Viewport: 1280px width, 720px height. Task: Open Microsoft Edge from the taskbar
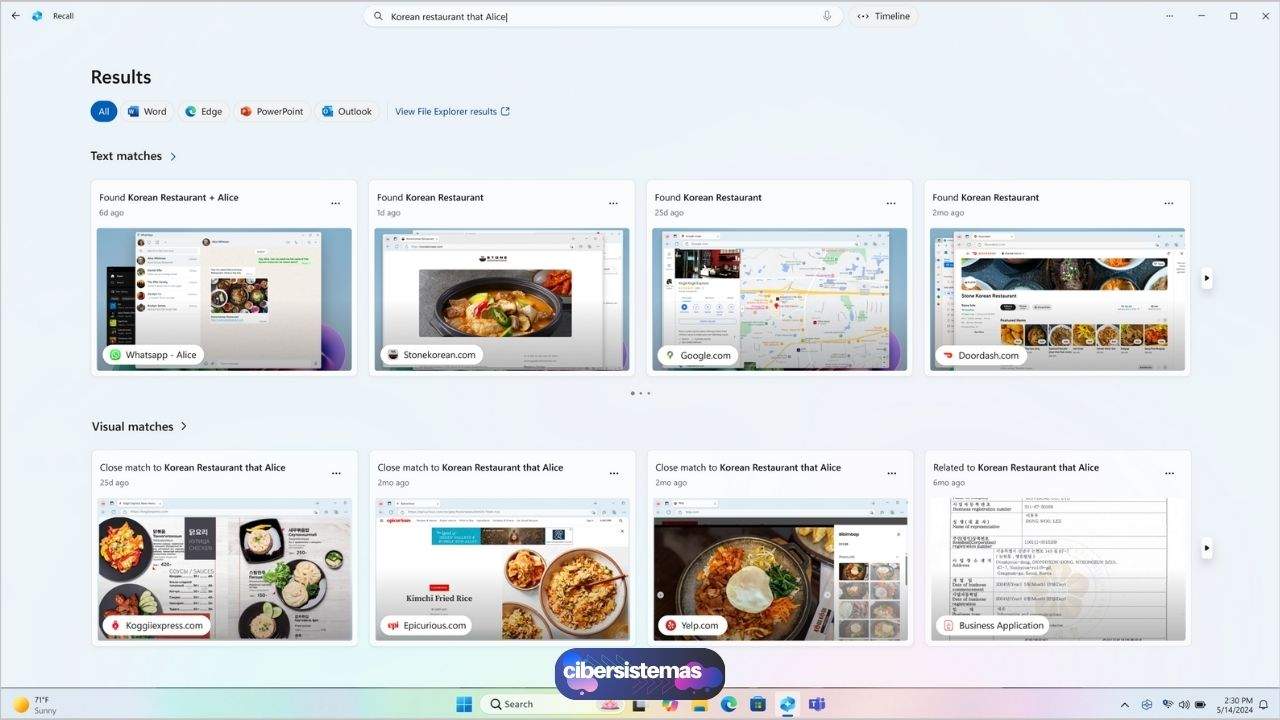[x=728, y=704]
